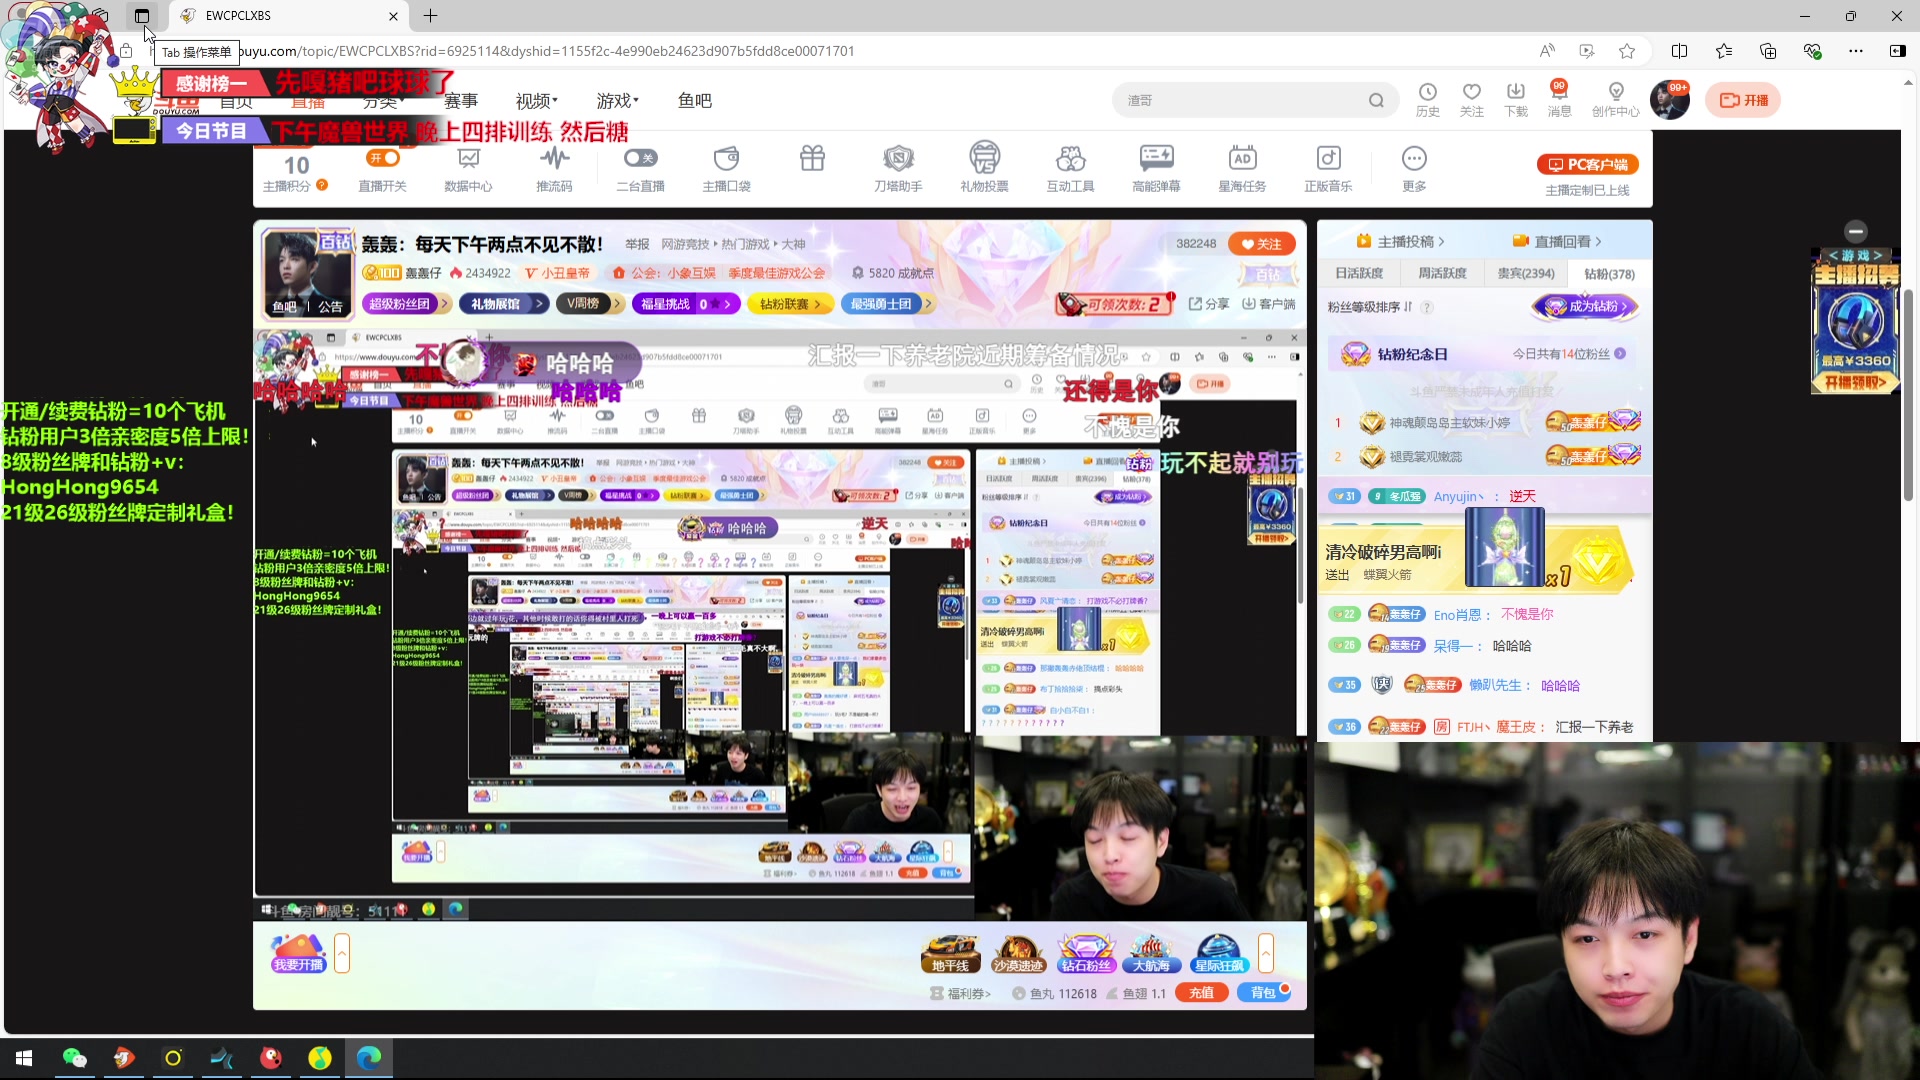Toggle 粉丝等级排序 fan level sort order
1920x1080 pixels.
(1410, 308)
